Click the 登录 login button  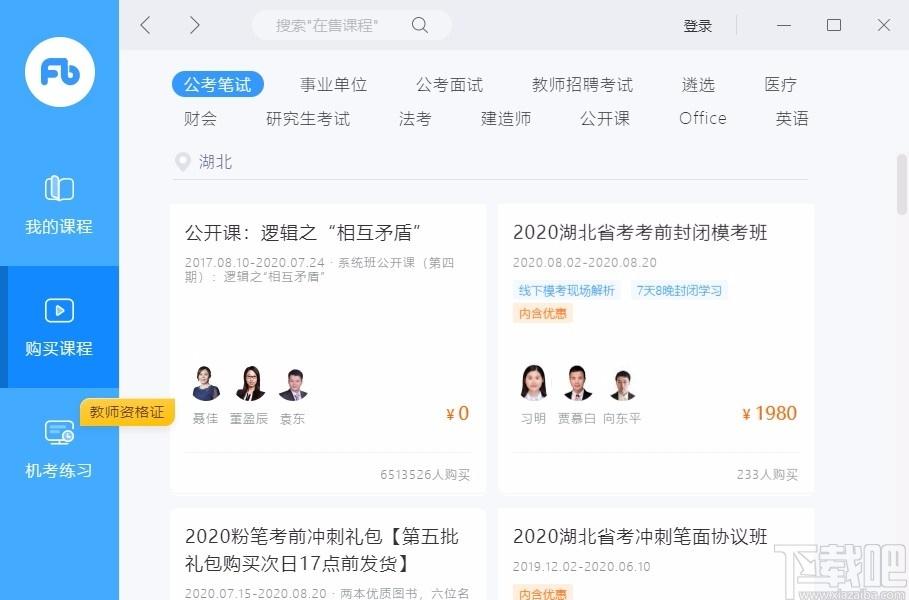(x=697, y=26)
